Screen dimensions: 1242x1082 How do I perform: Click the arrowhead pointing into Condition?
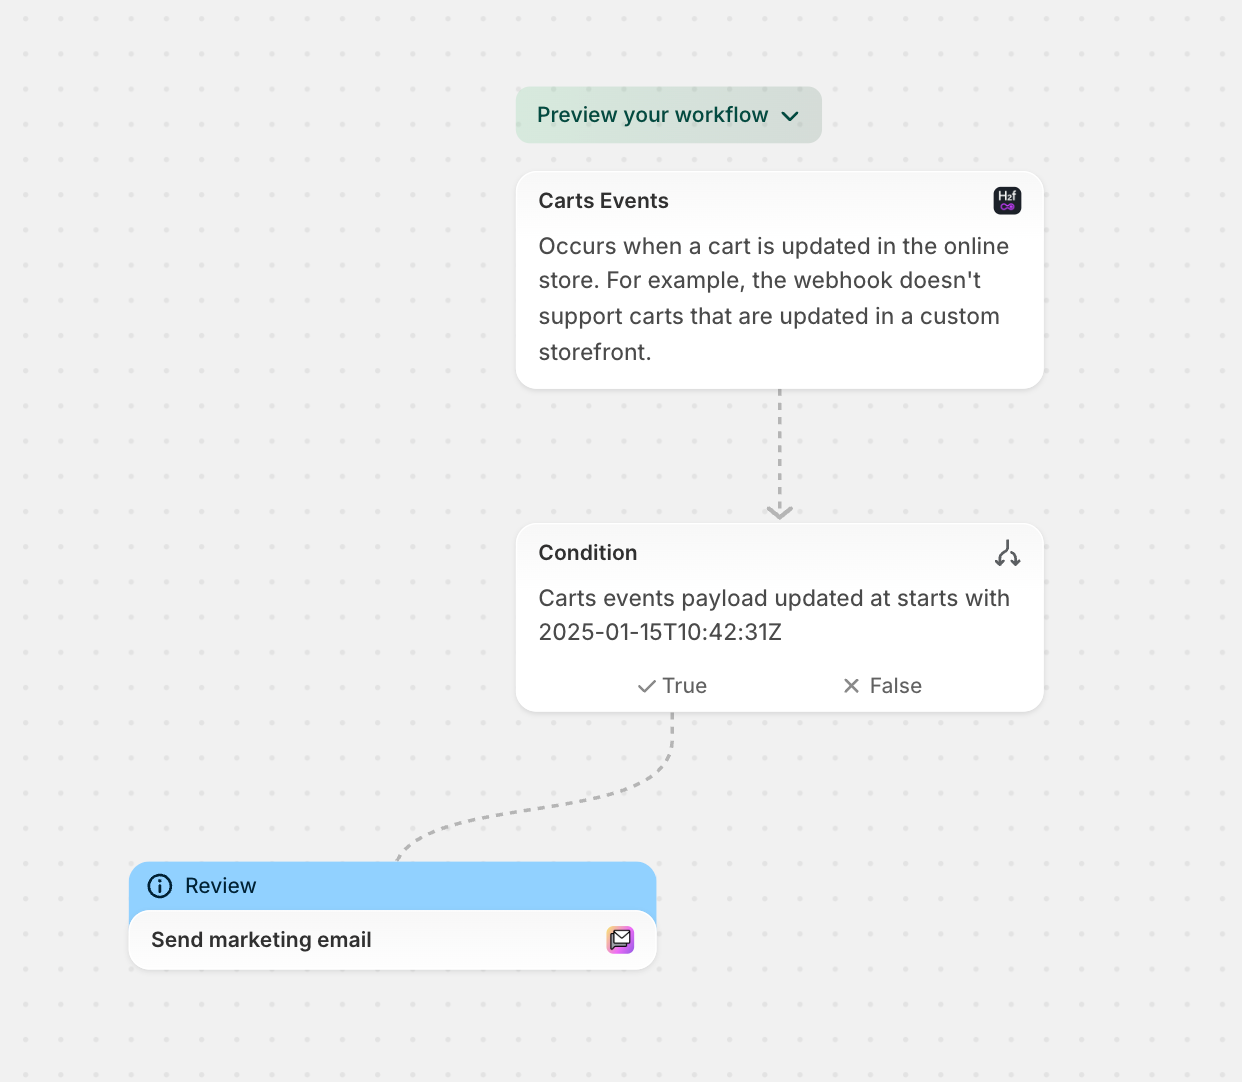click(x=780, y=512)
